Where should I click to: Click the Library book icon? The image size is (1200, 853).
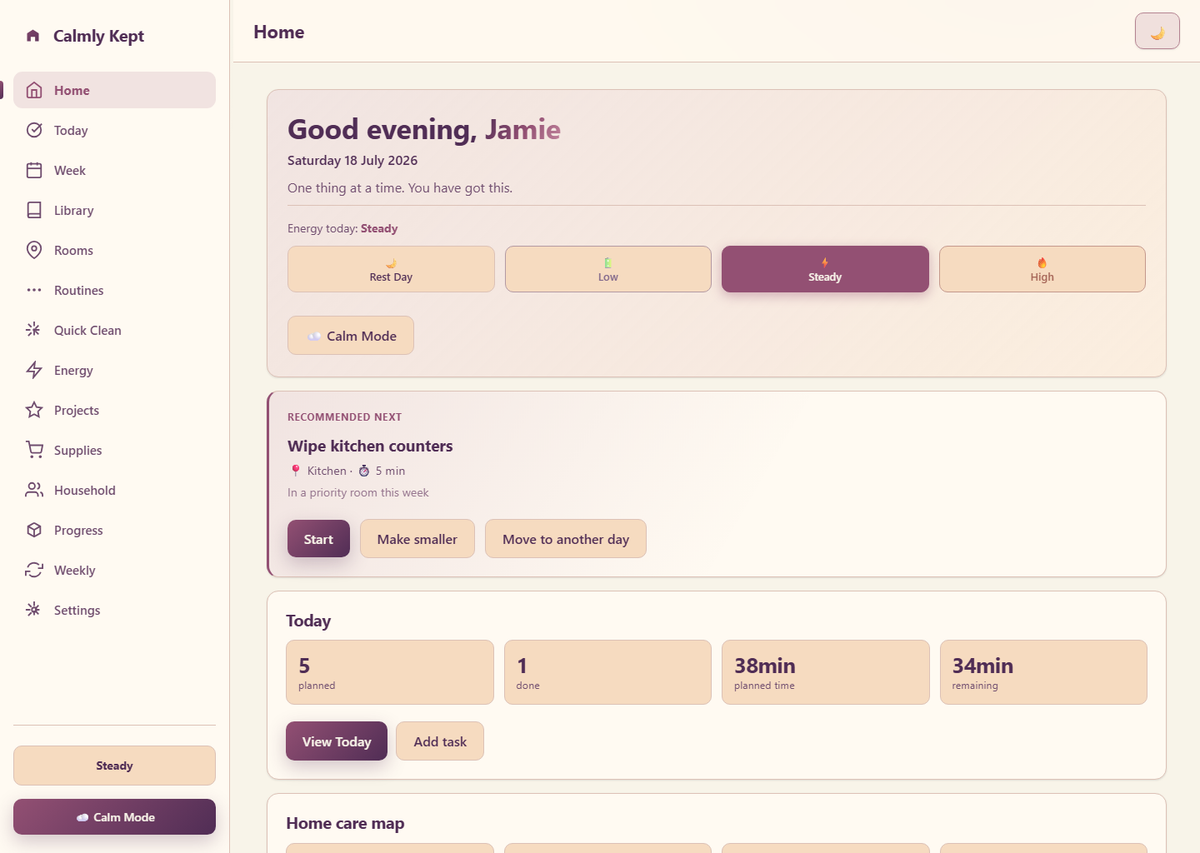pos(34,210)
